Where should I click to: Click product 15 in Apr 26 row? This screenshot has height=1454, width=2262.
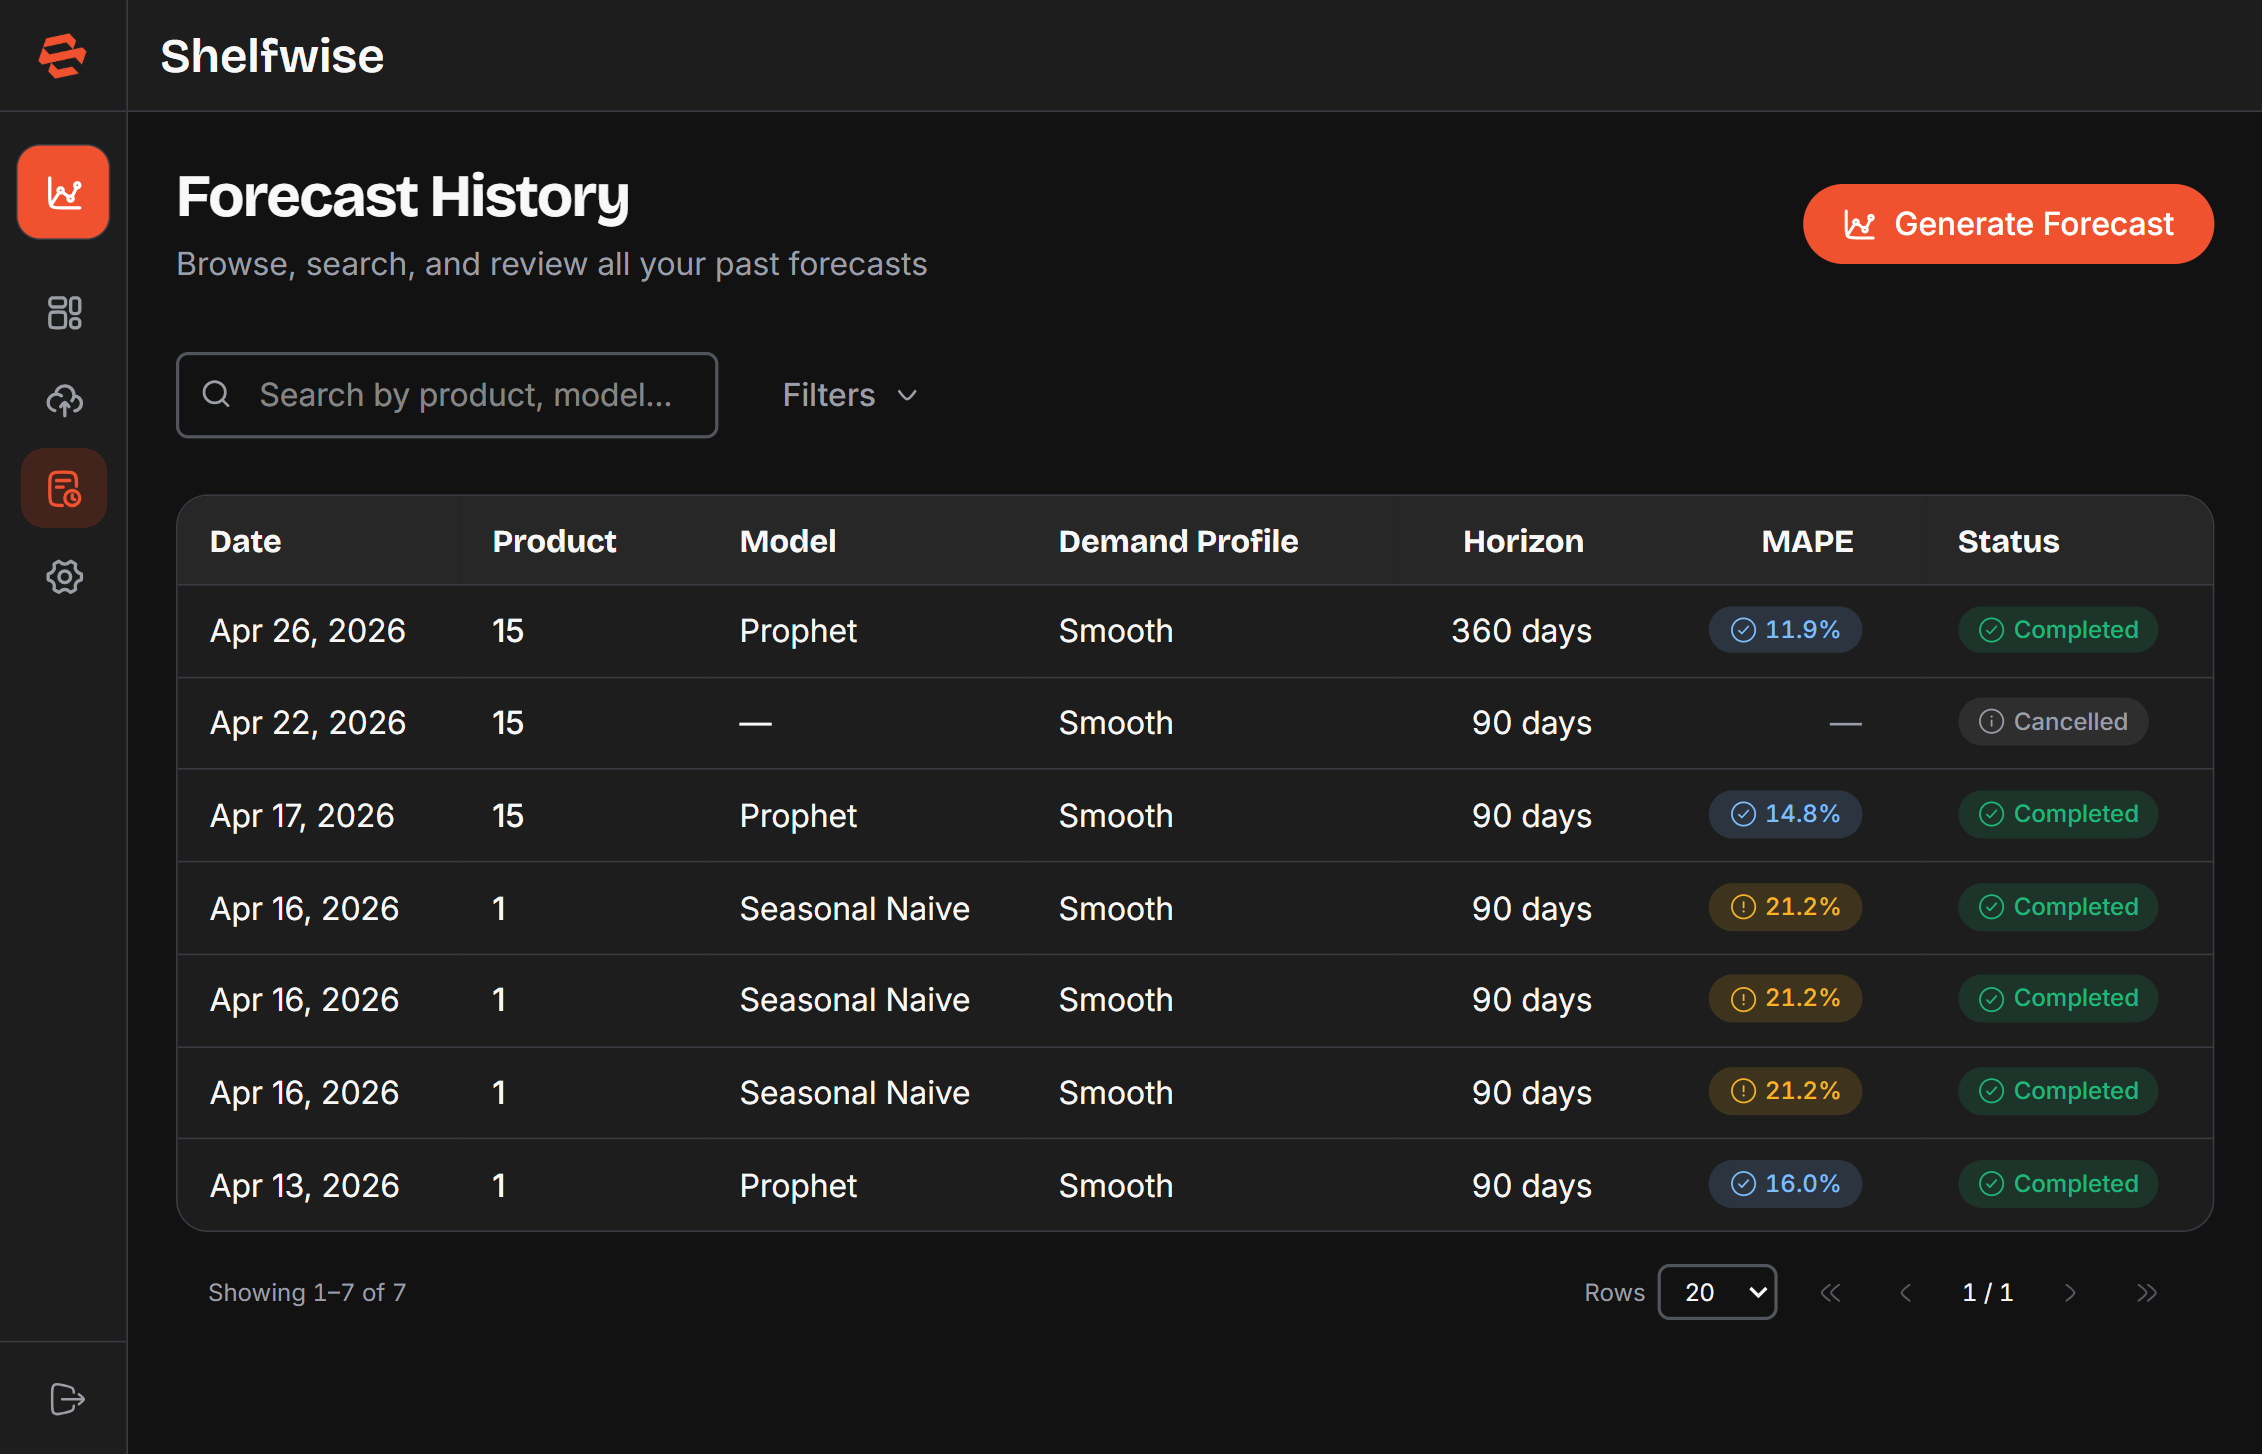pos(508,631)
